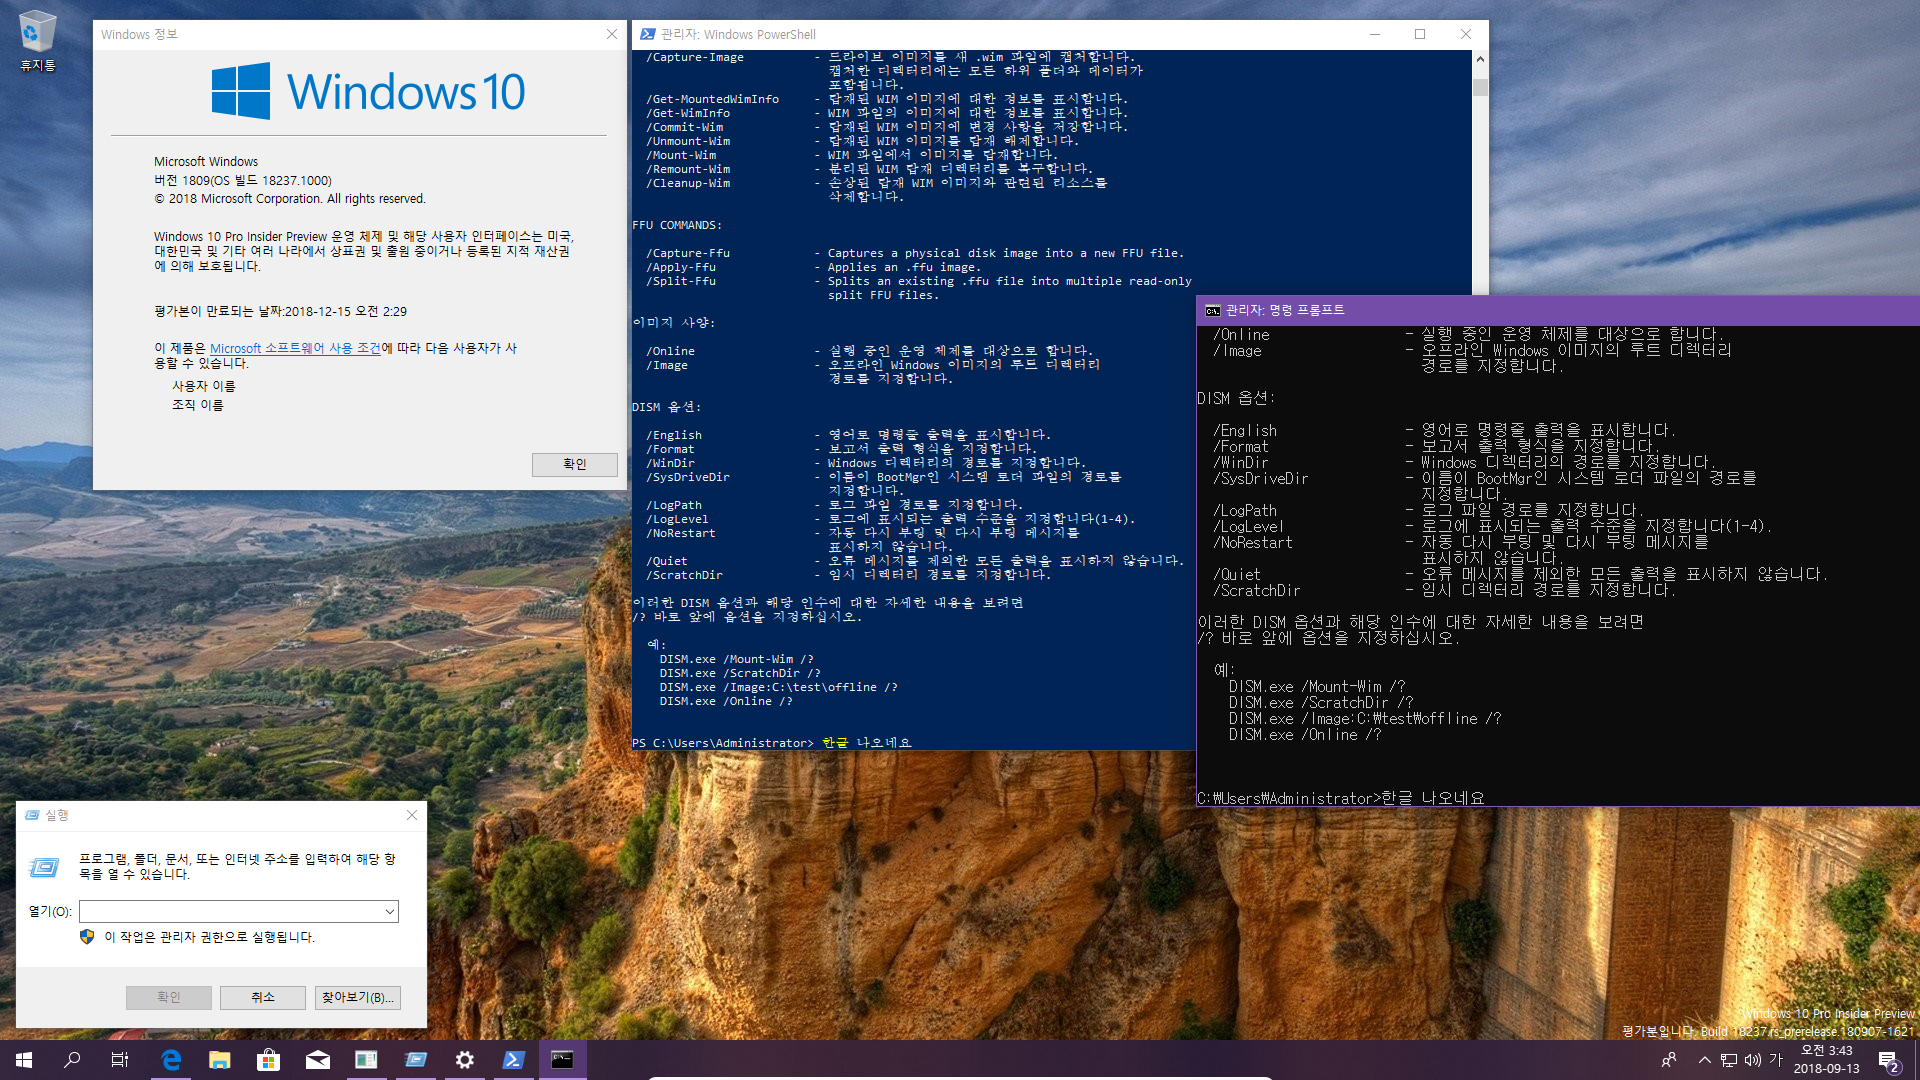Open Task View on the taskbar
The height and width of the screenshot is (1080, 1920).
click(120, 1060)
